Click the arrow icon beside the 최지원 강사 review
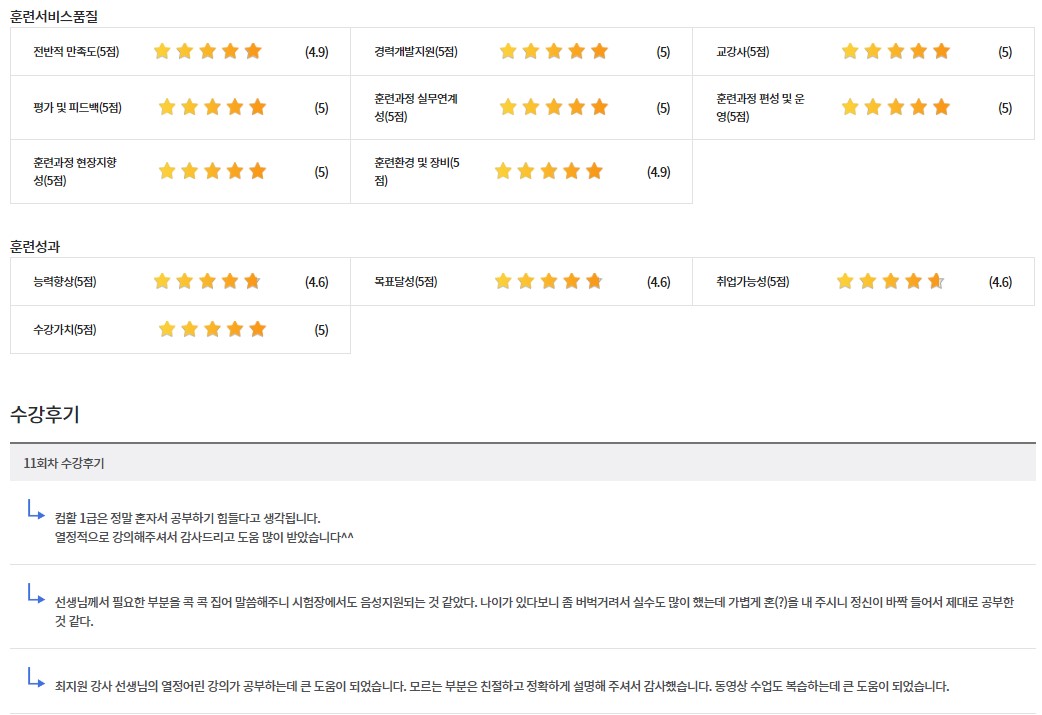Screen dimensions: 1042x715 pos(36,676)
